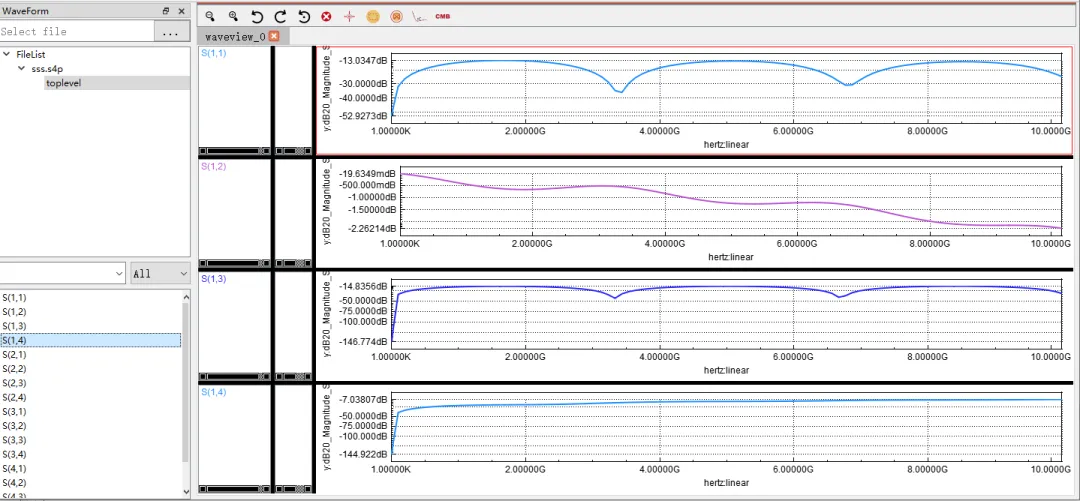The height and width of the screenshot is (501, 1080).
Task: Open the empty filter combo box
Action: 63,274
